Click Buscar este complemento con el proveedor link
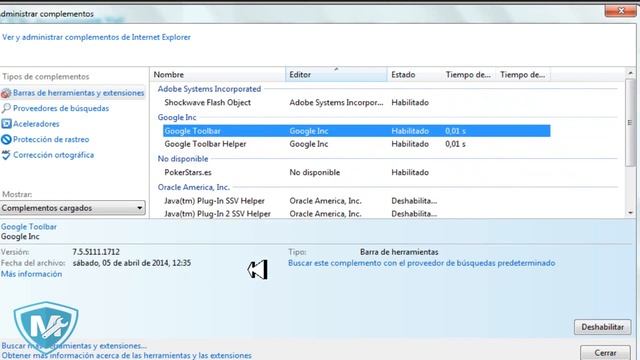 click(x=422, y=263)
